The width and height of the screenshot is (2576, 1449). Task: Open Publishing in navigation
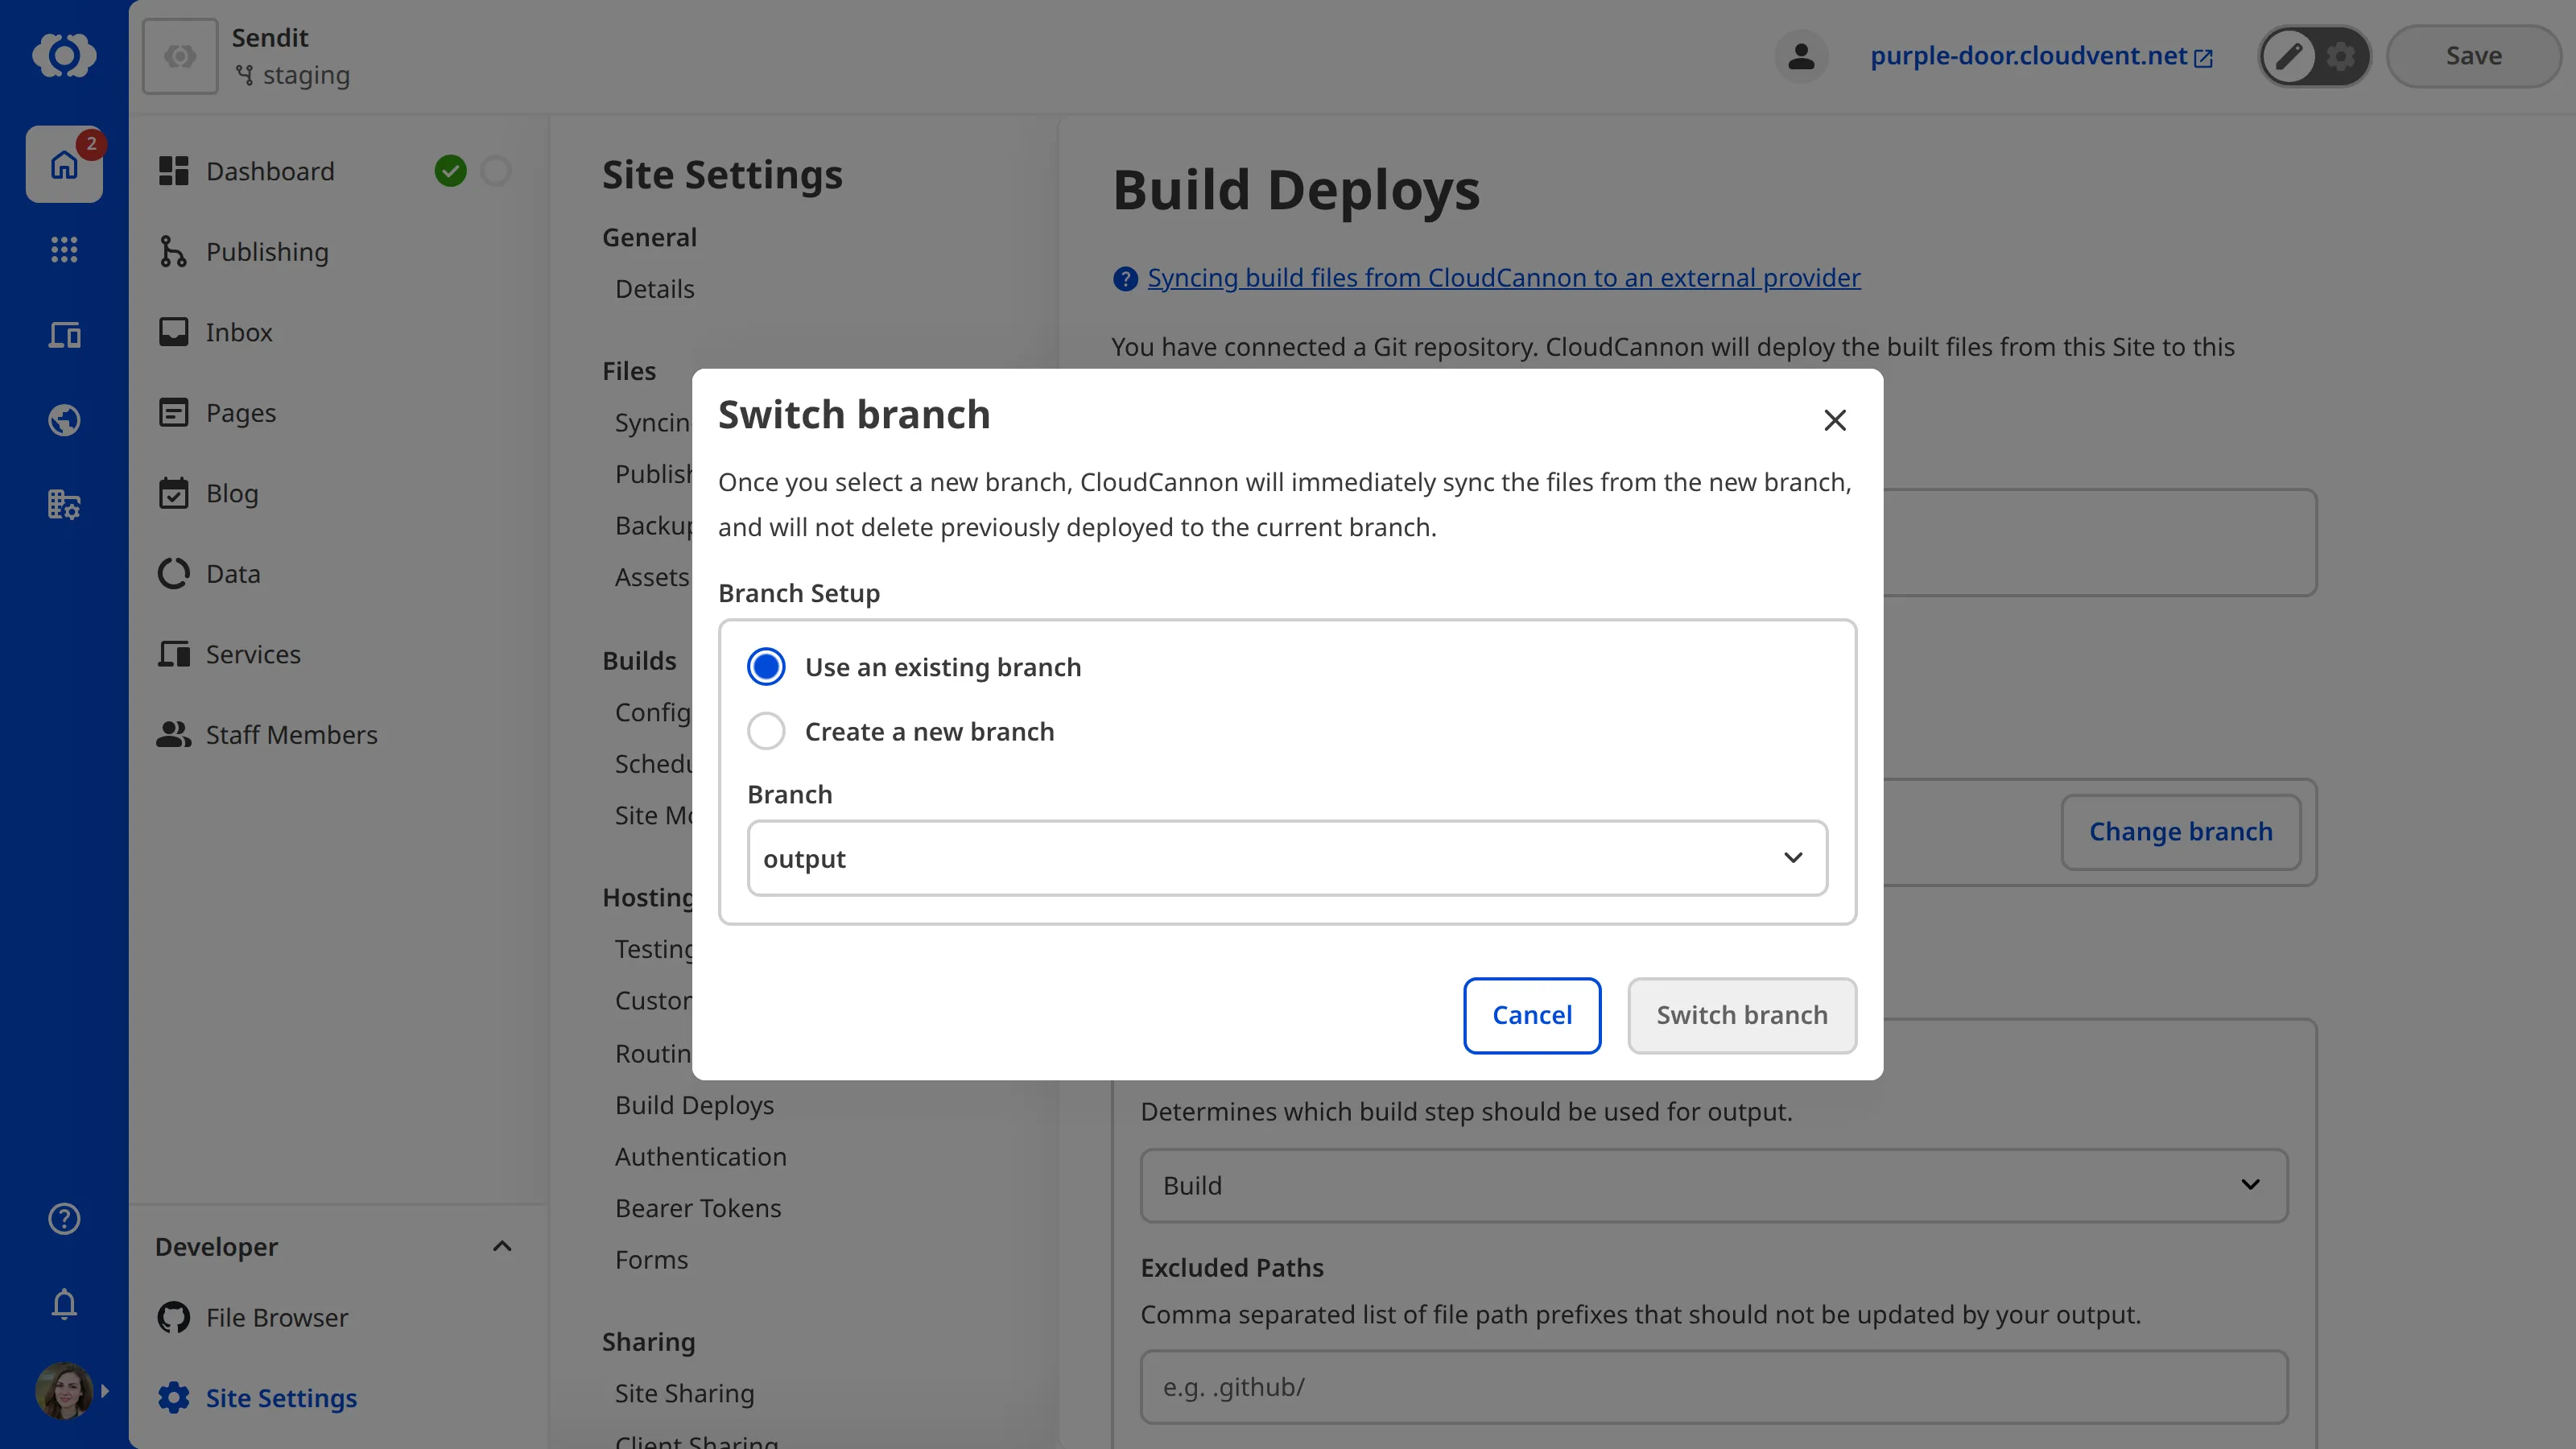click(267, 252)
